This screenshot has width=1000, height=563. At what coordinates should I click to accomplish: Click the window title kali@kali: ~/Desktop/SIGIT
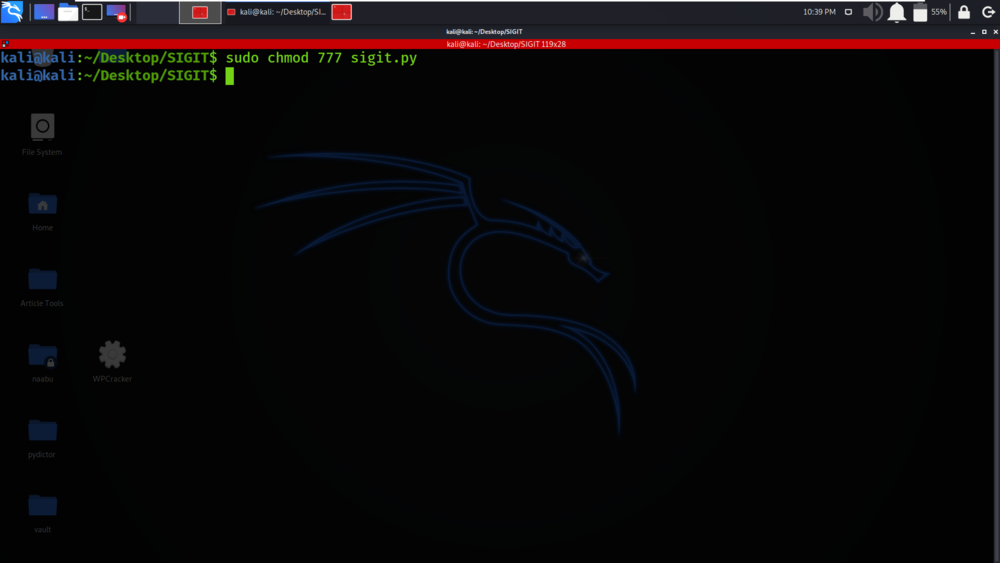pos(484,31)
